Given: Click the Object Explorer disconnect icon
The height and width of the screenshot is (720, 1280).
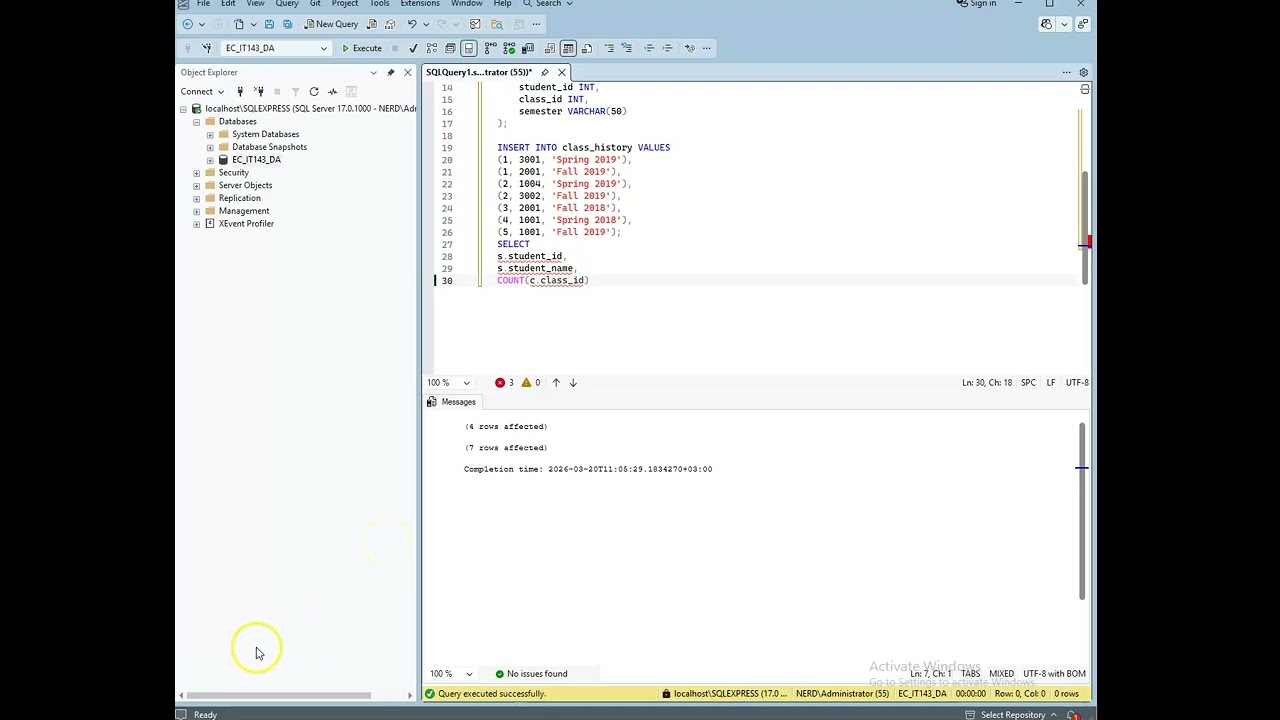Looking at the screenshot, I should pyautogui.click(x=259, y=92).
